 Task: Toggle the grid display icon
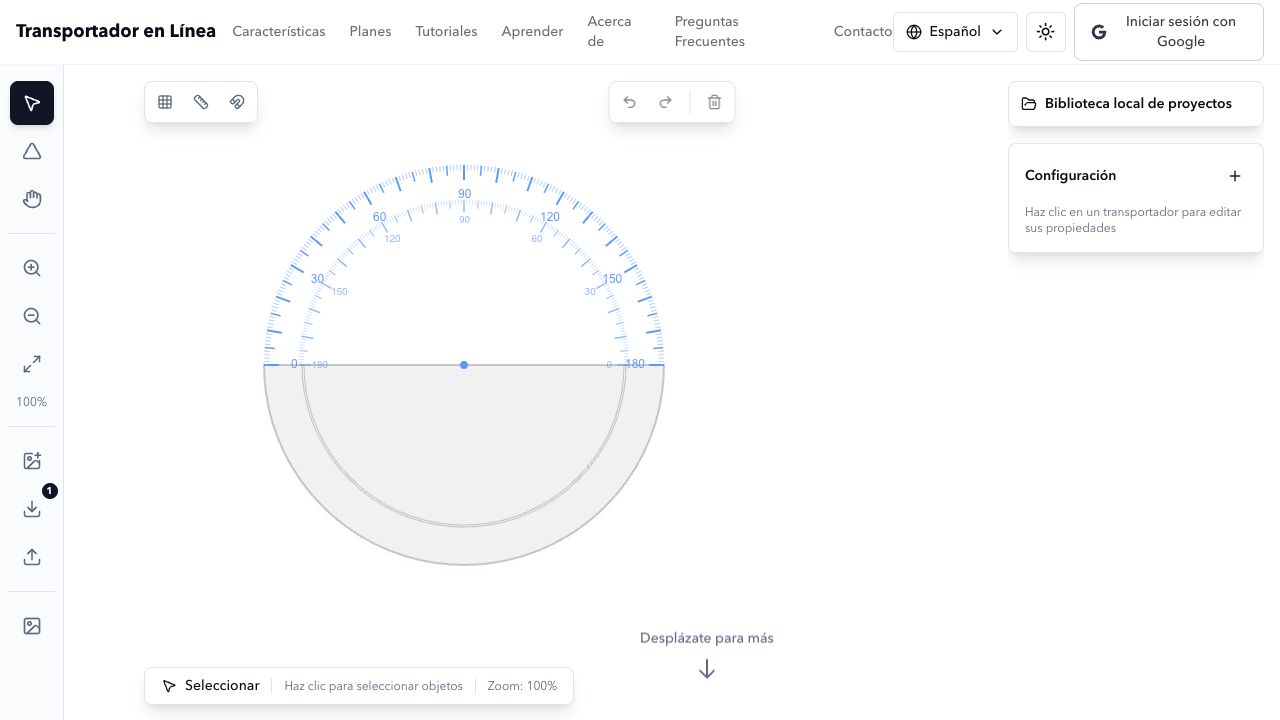click(165, 102)
